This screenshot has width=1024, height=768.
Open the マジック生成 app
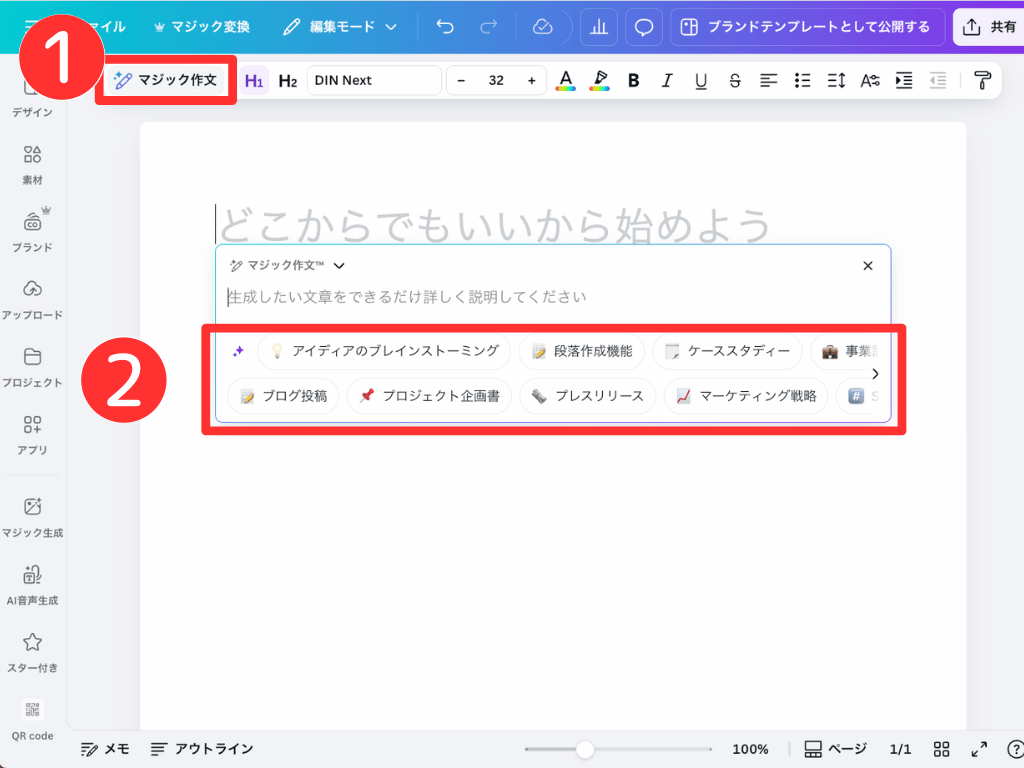coord(32,519)
